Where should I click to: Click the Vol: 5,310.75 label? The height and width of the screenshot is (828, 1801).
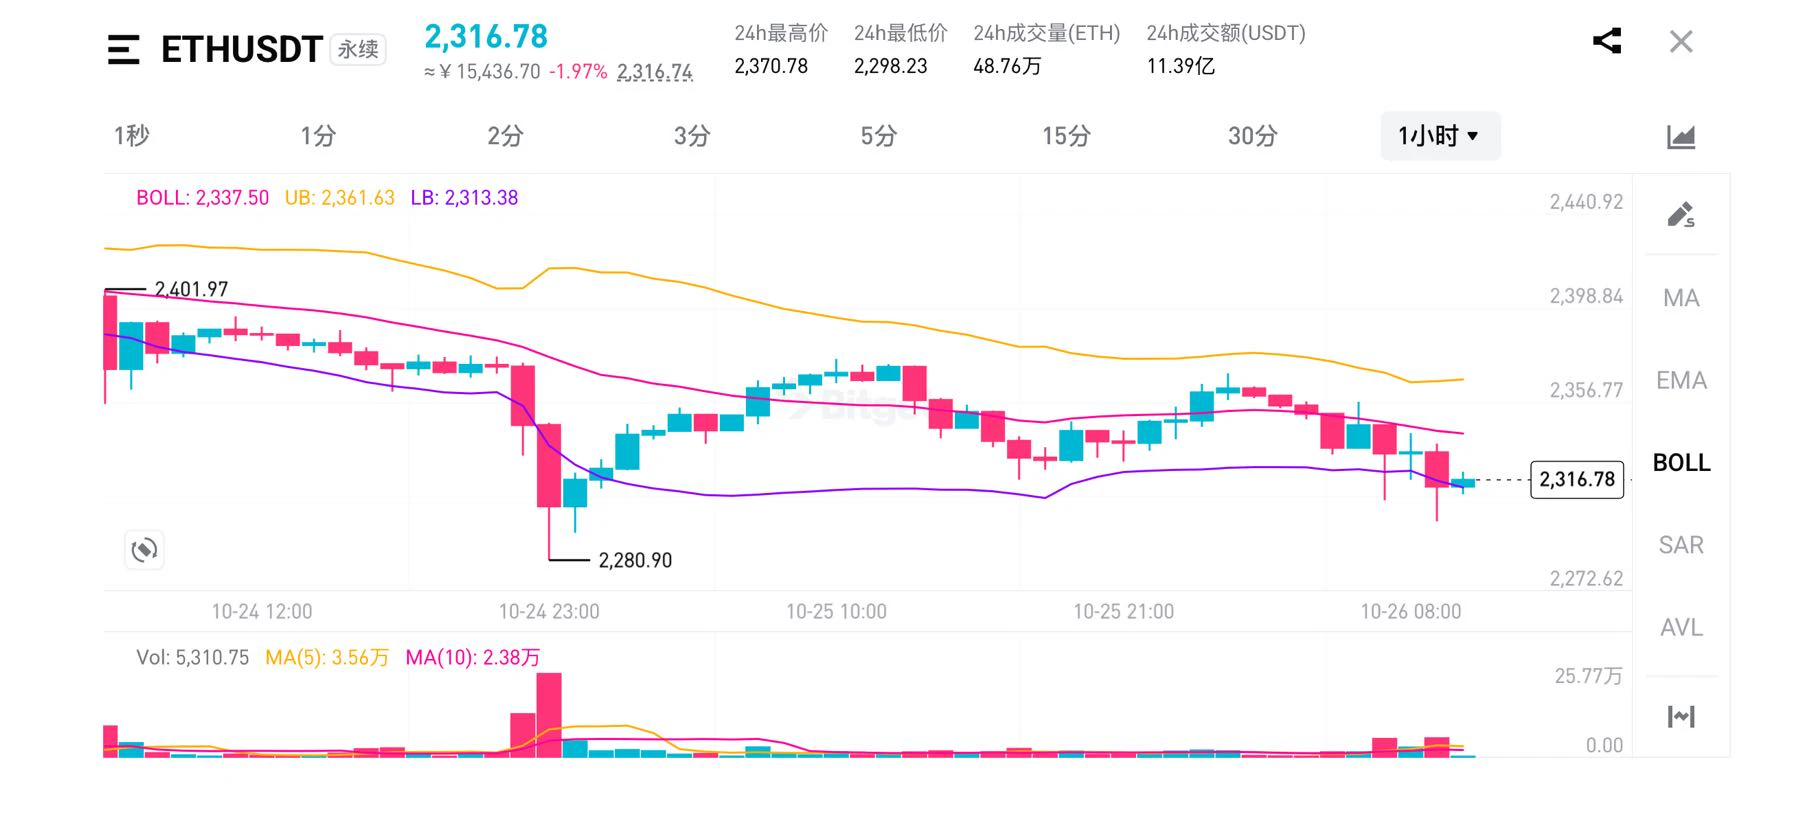pyautogui.click(x=193, y=657)
